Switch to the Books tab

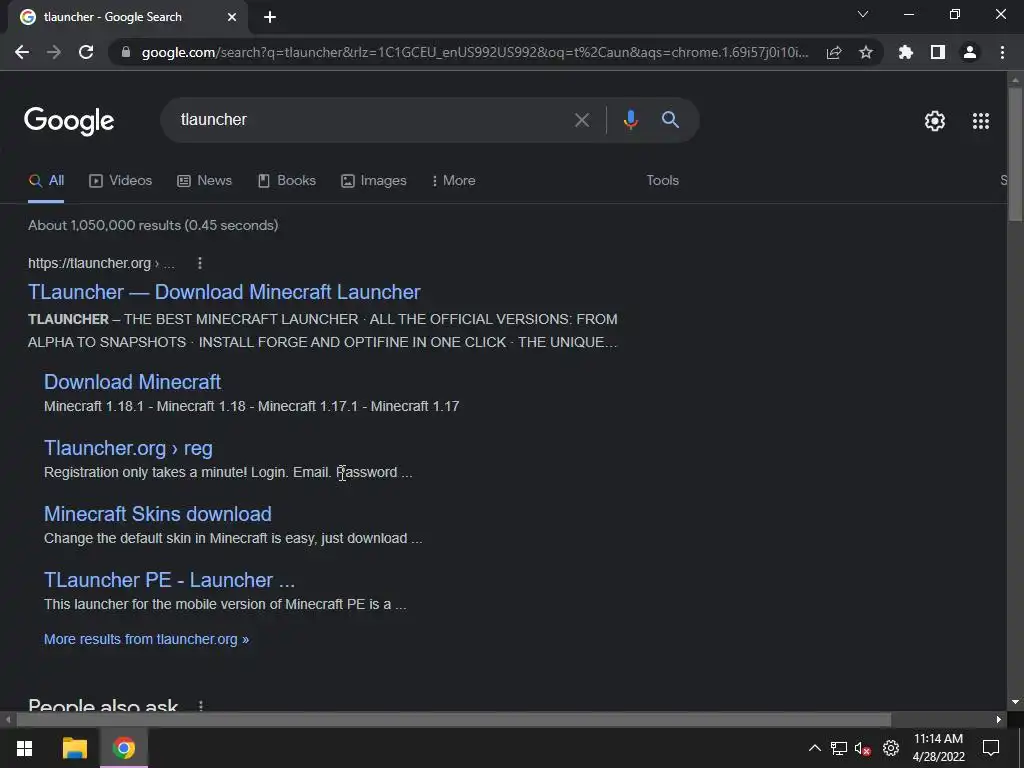coord(287,181)
